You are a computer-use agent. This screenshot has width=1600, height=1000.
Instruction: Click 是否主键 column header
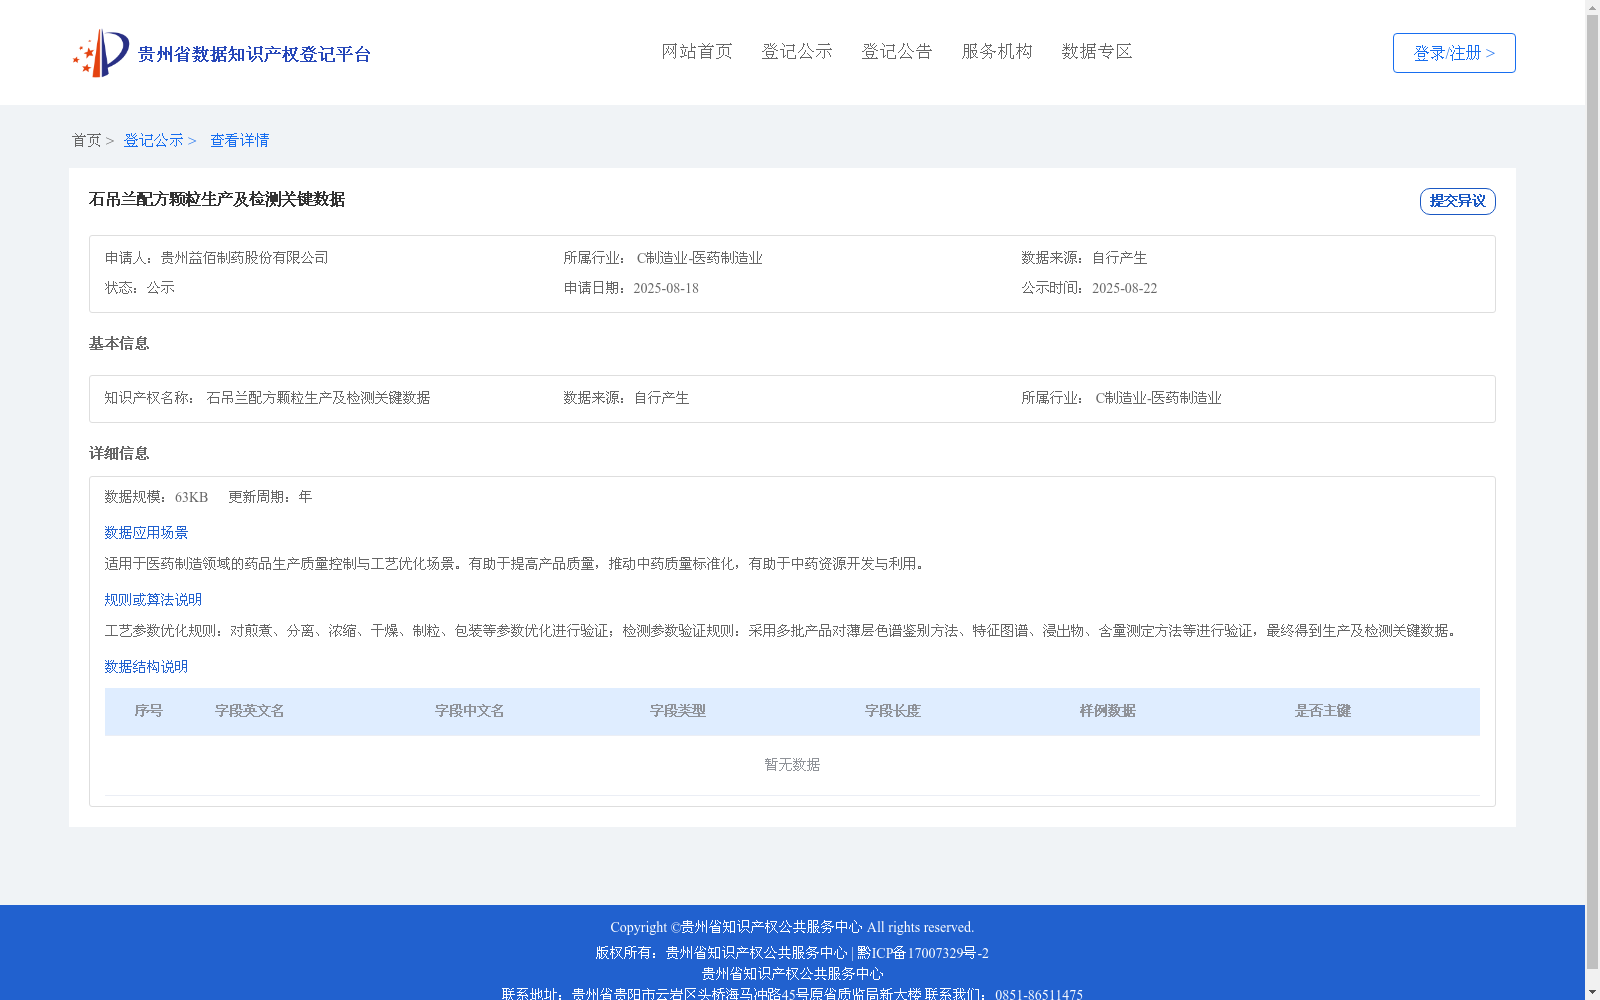1323,711
